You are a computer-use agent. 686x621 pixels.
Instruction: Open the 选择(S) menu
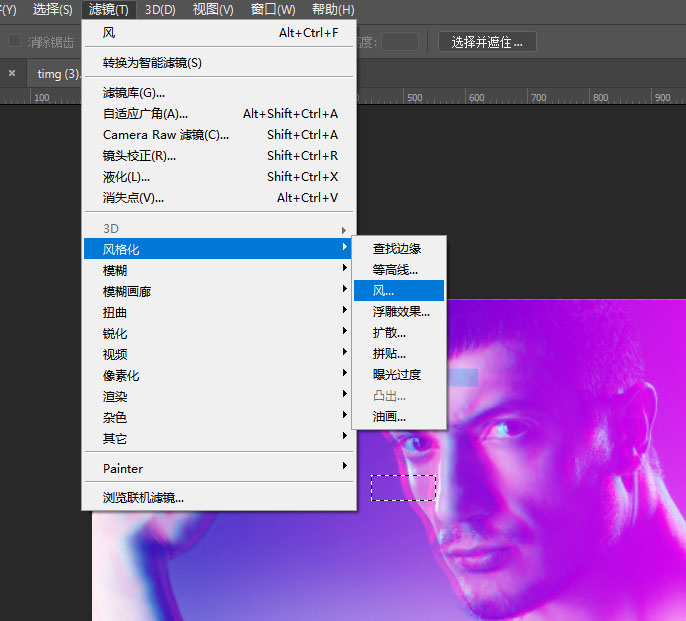pyautogui.click(x=52, y=9)
